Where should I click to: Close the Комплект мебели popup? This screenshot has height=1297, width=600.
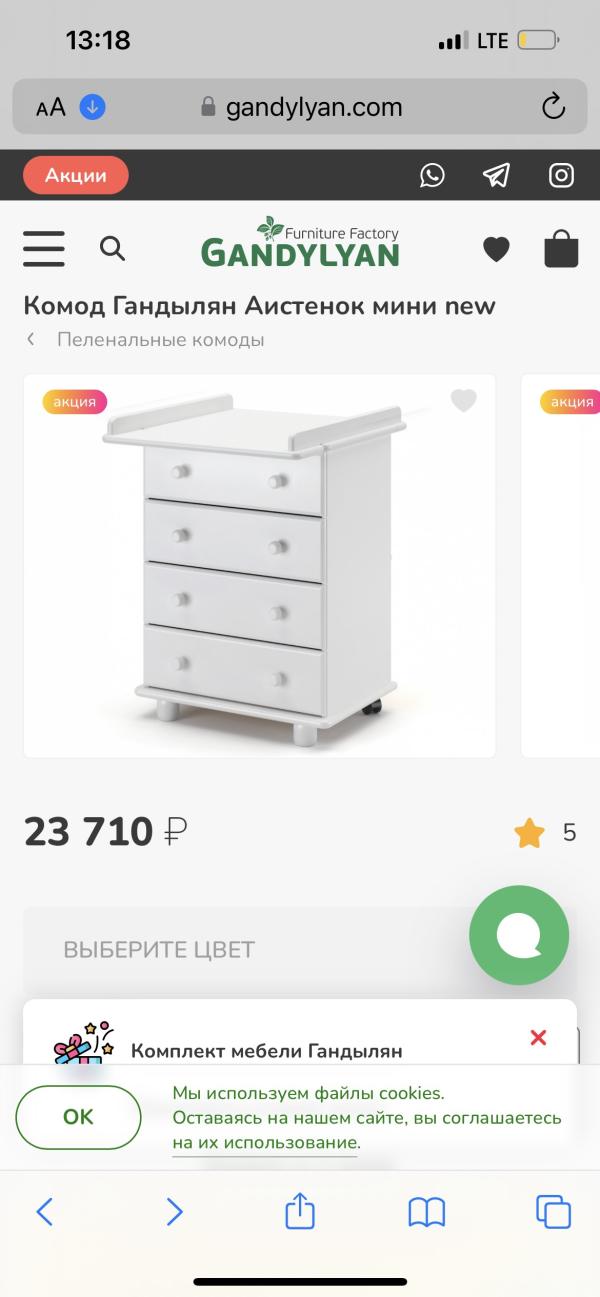(538, 1038)
